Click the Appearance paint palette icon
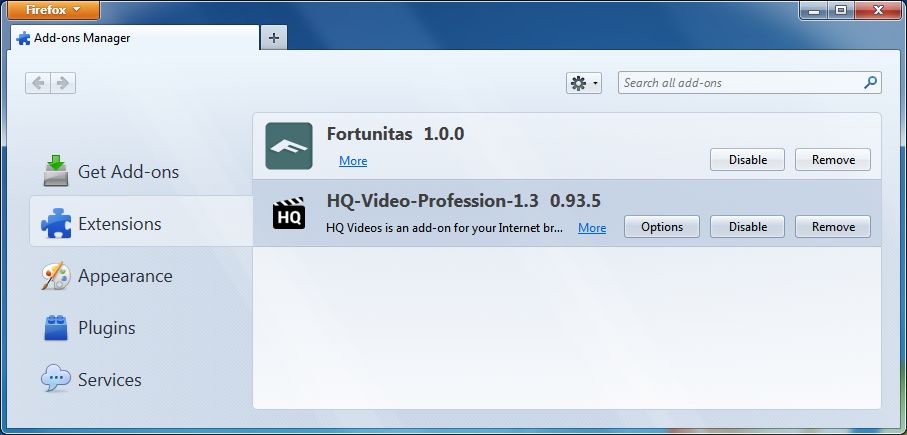The width and height of the screenshot is (907, 435). pyautogui.click(x=56, y=276)
